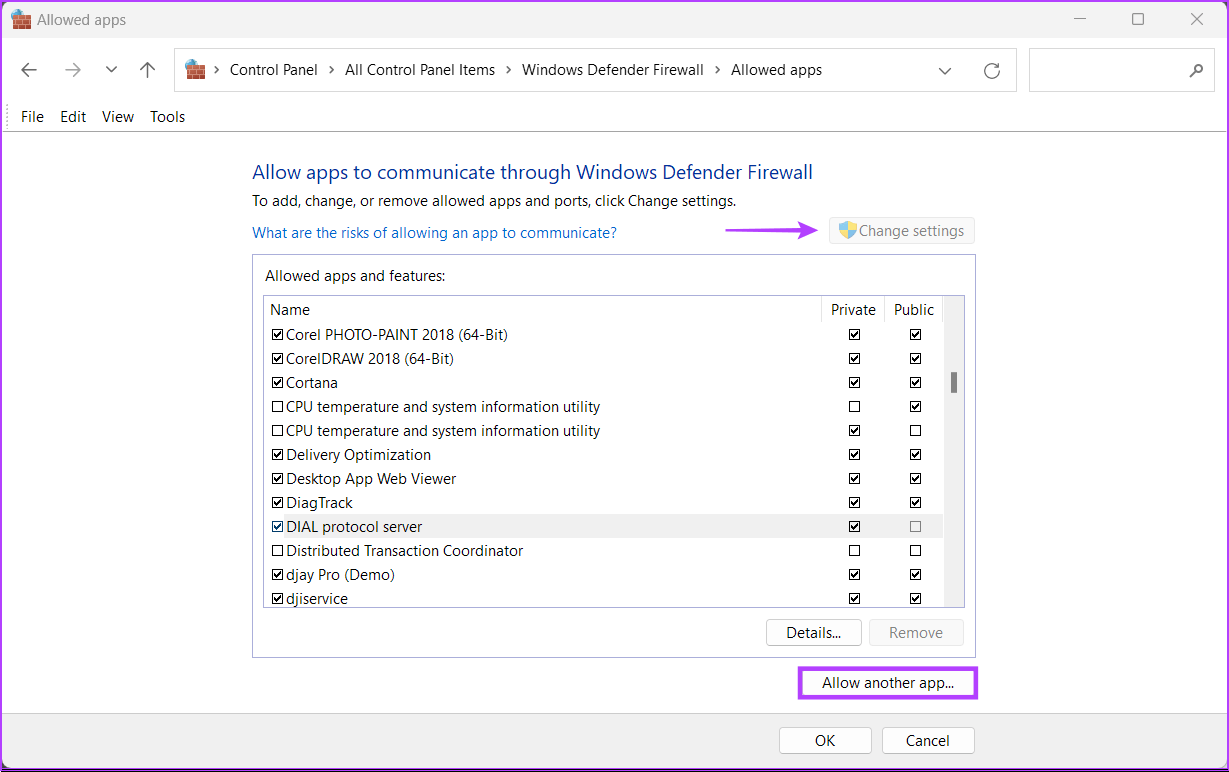Expand chevron after Windows Defender Firewall breadcrumb
The image size is (1229, 772).
(x=718, y=70)
